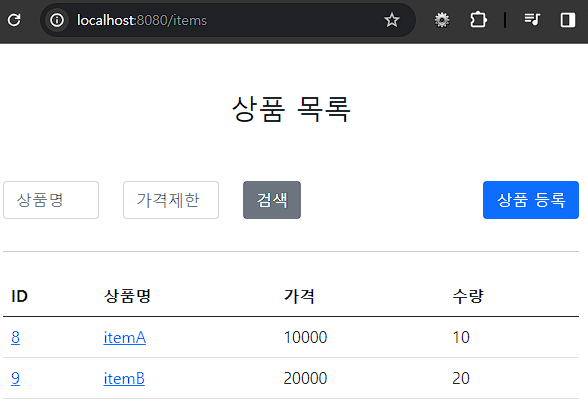Open the Extensions puzzle icon

[x=478, y=20]
